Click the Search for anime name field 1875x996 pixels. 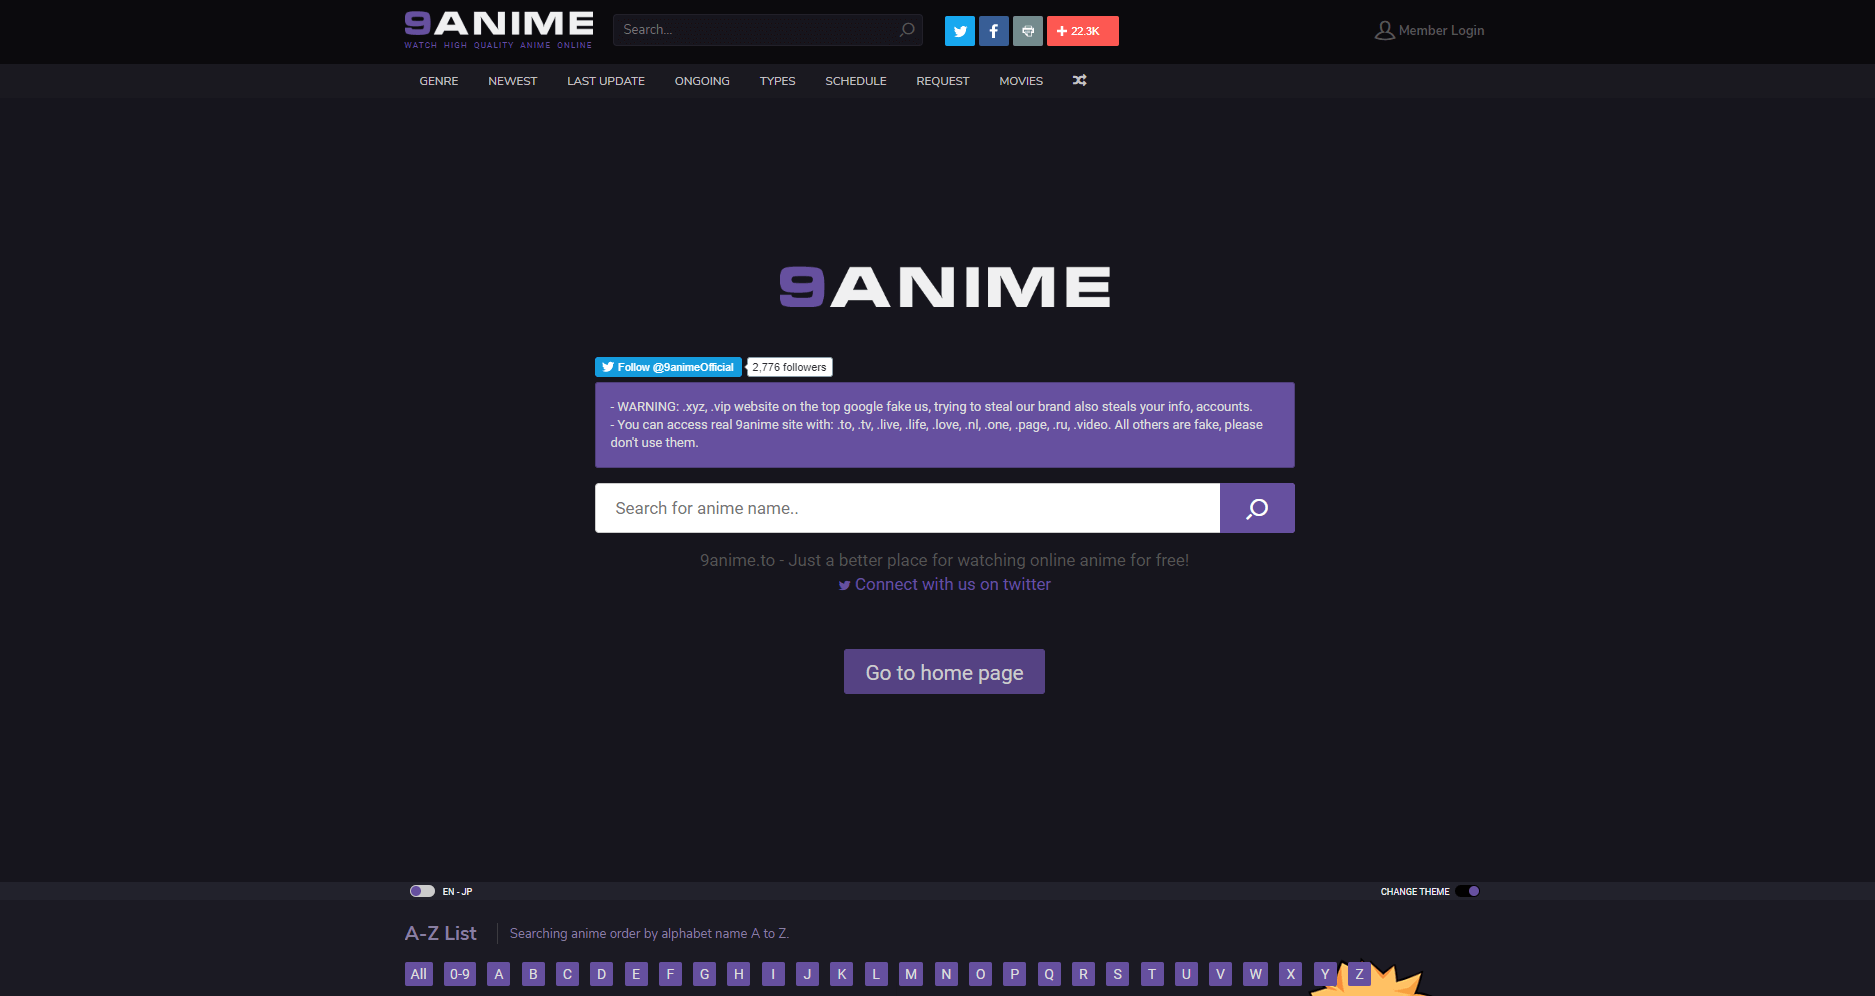(x=900, y=508)
